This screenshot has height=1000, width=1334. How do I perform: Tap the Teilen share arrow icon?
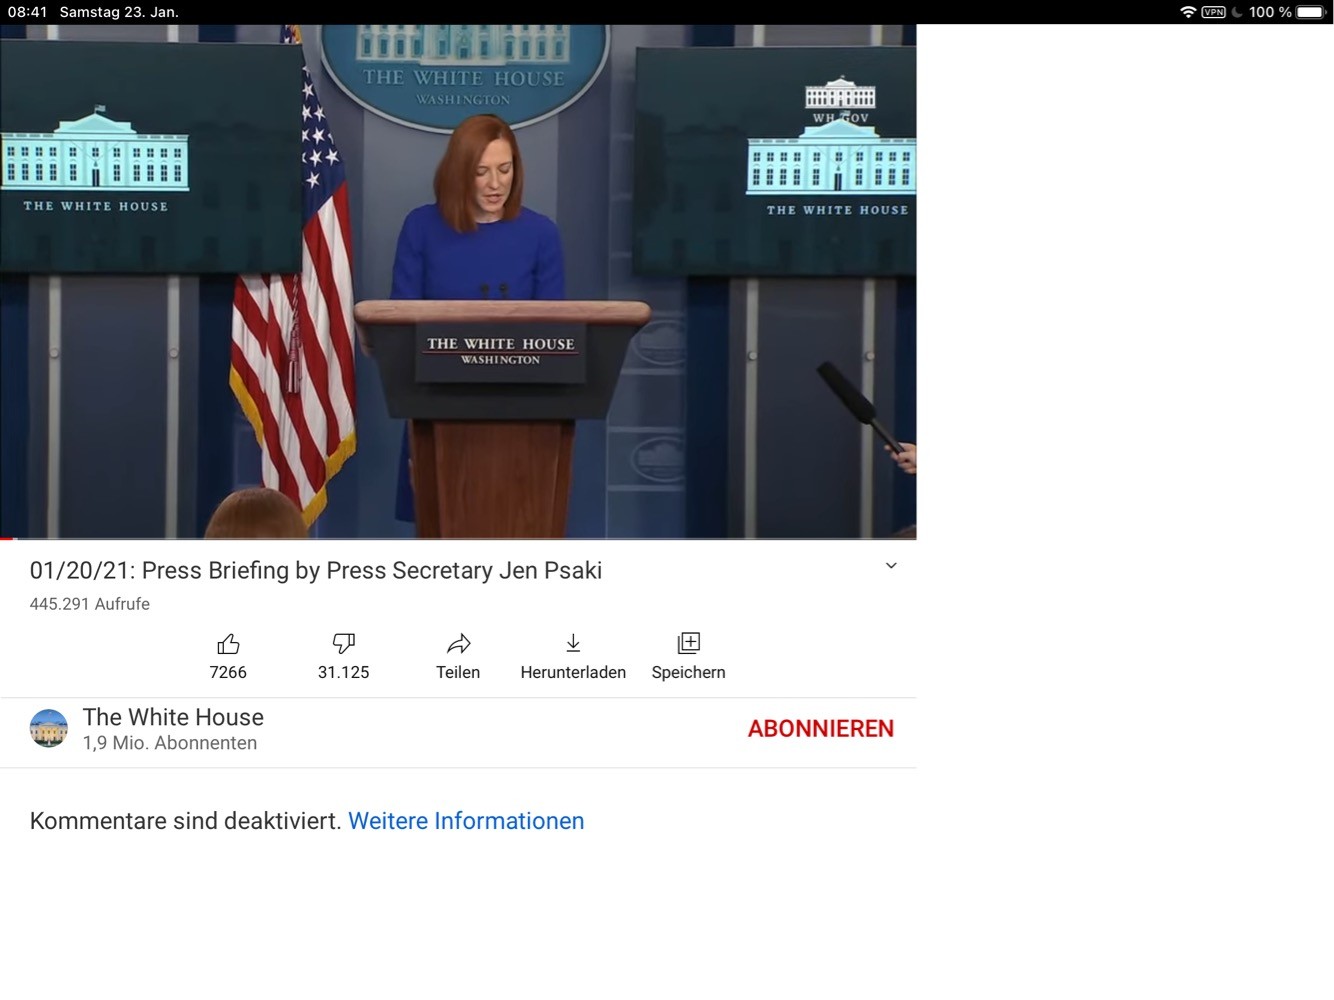click(x=458, y=644)
